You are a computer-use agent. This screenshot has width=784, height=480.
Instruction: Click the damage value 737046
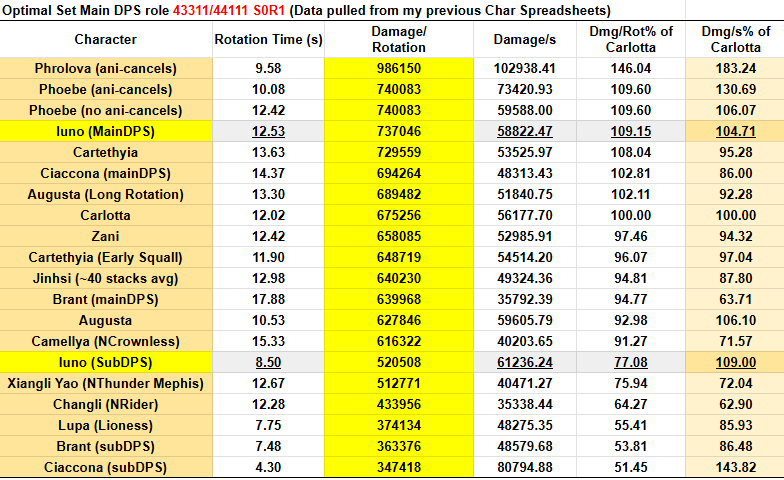(399, 132)
